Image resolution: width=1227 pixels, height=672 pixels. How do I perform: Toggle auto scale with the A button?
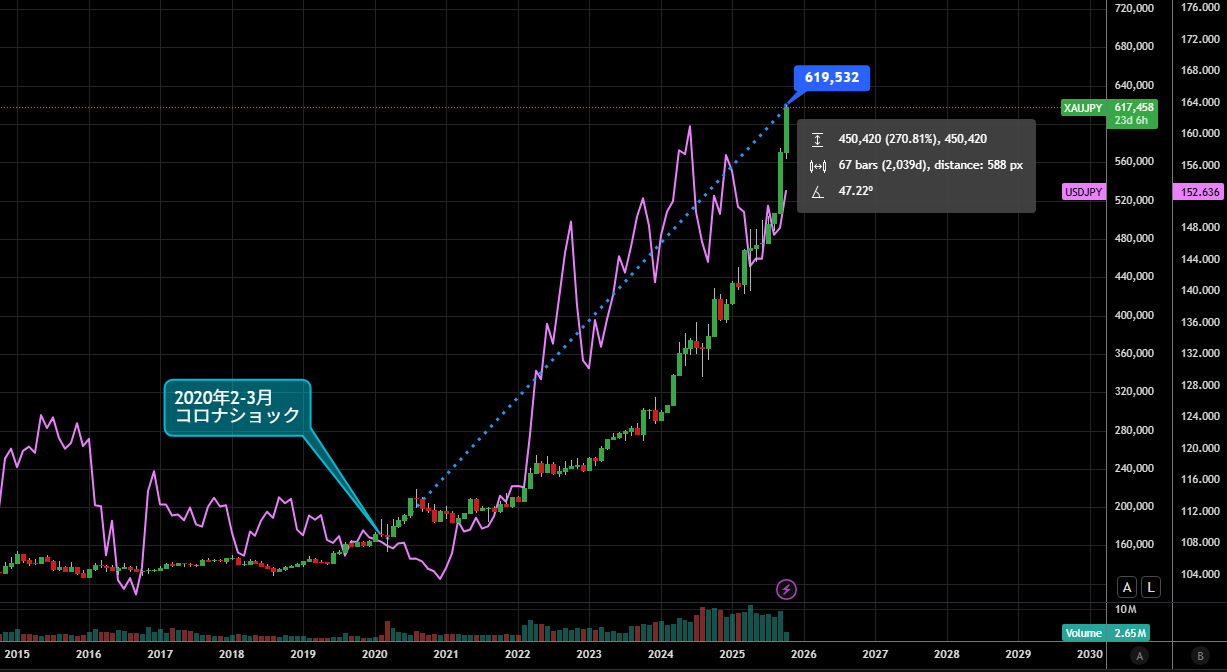pyautogui.click(x=1128, y=588)
